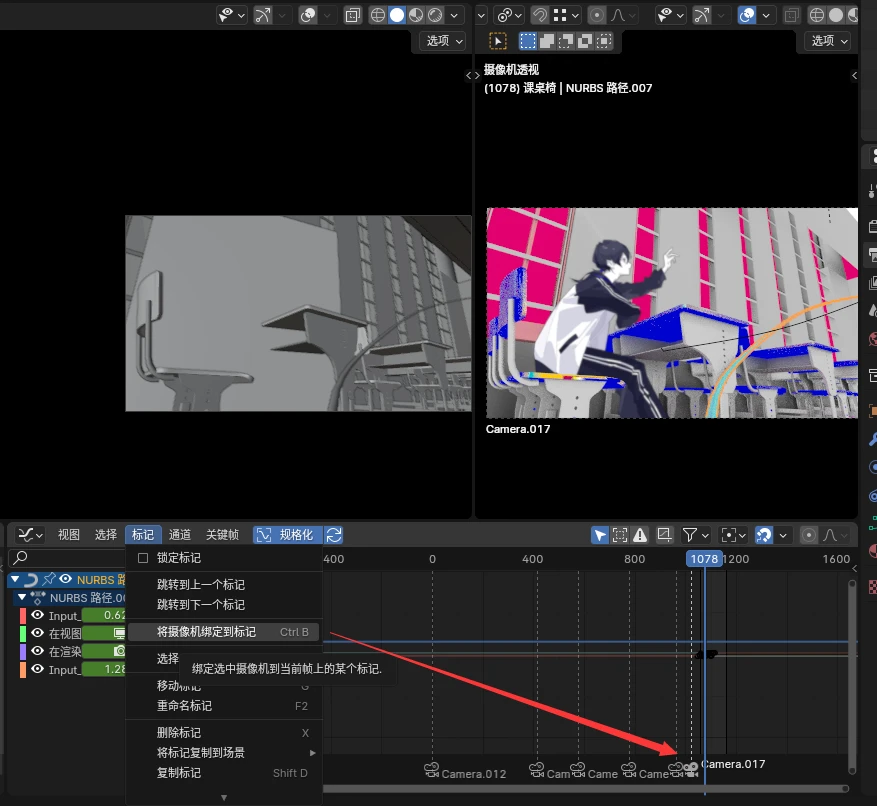Screen dimensions: 877x806
Task: Set selection mode to new selection
Action: [x=527, y=41]
